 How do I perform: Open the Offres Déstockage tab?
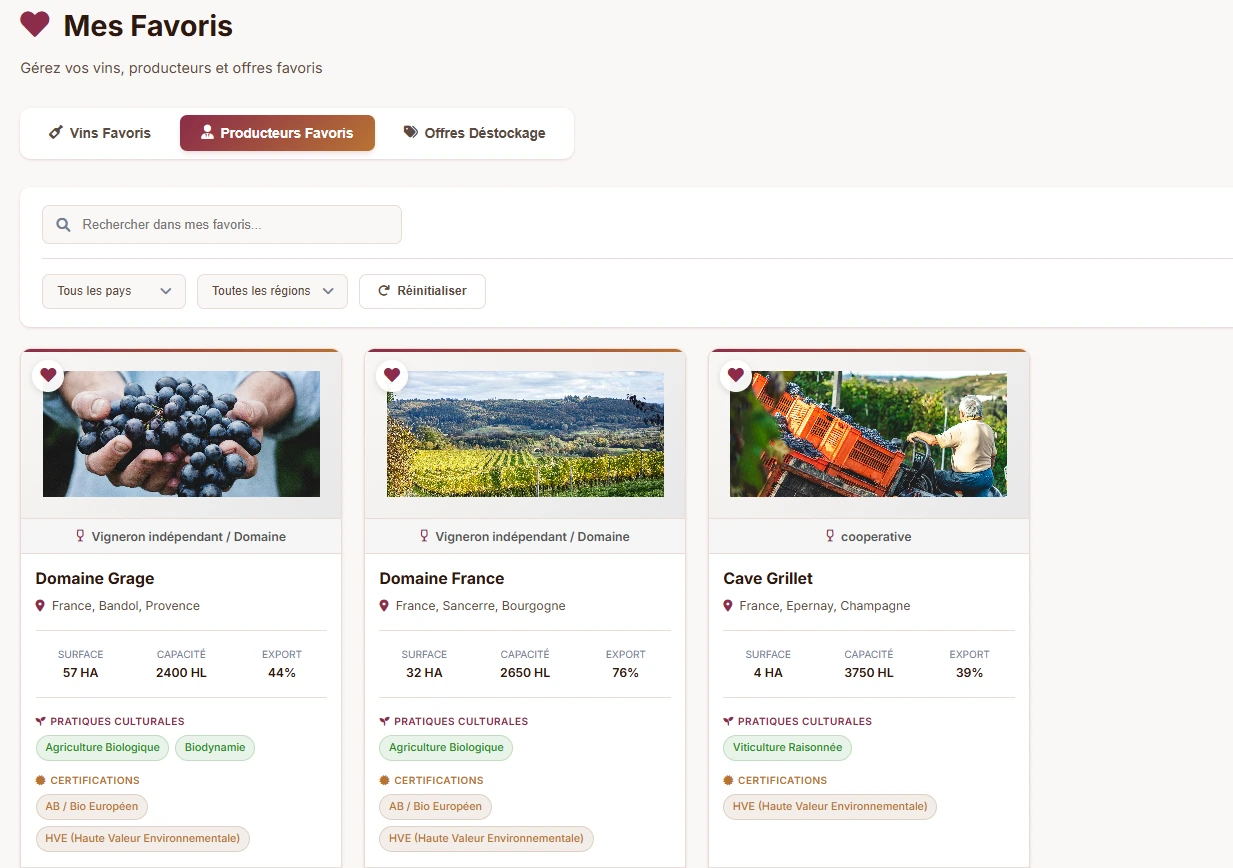click(x=475, y=133)
